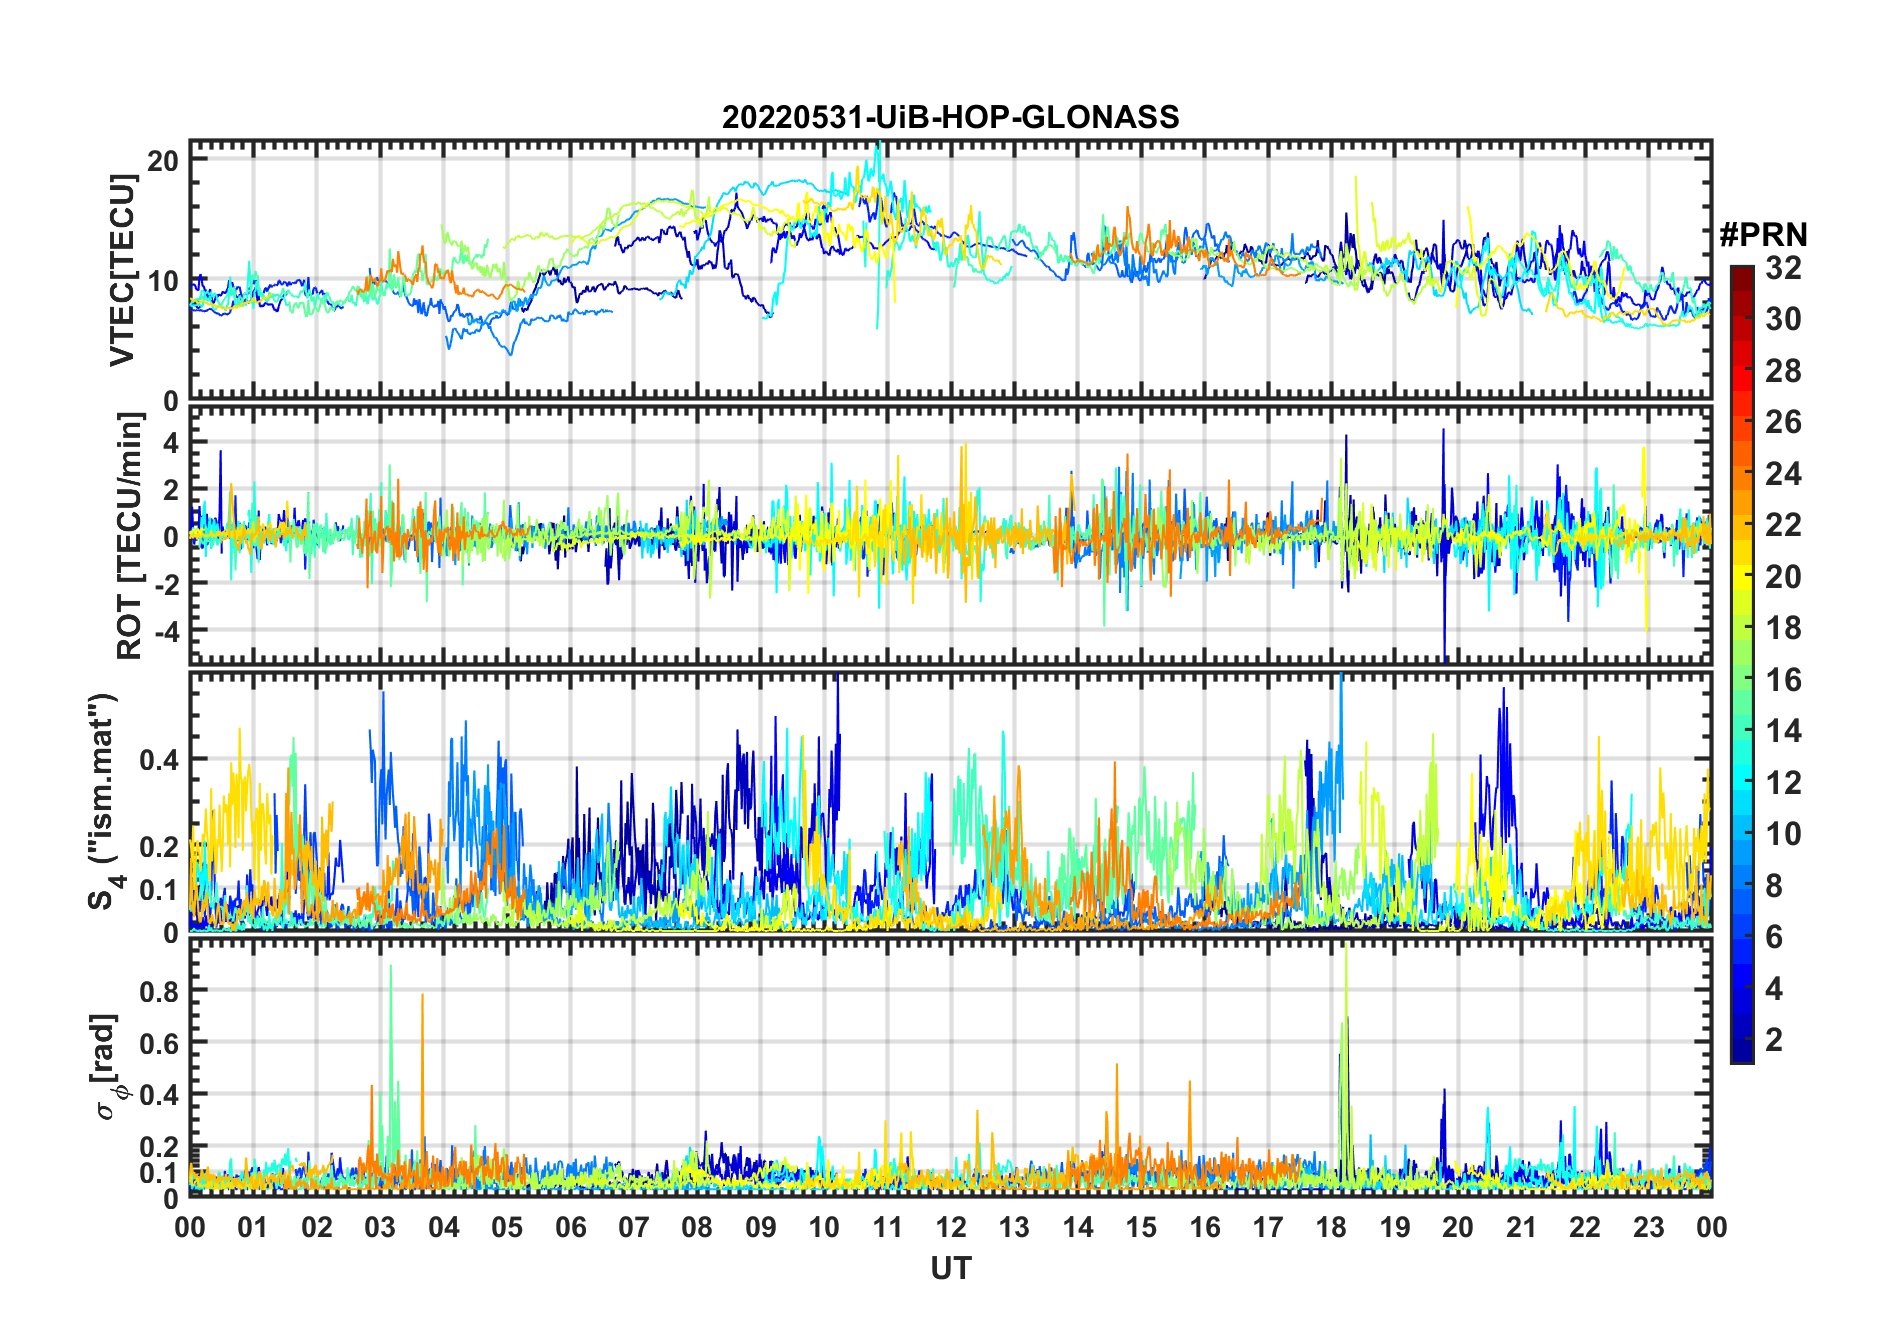Select the "0.6" tick on the sigma-phi axis
Screen dimensions: 1902x1330
(160, 1043)
